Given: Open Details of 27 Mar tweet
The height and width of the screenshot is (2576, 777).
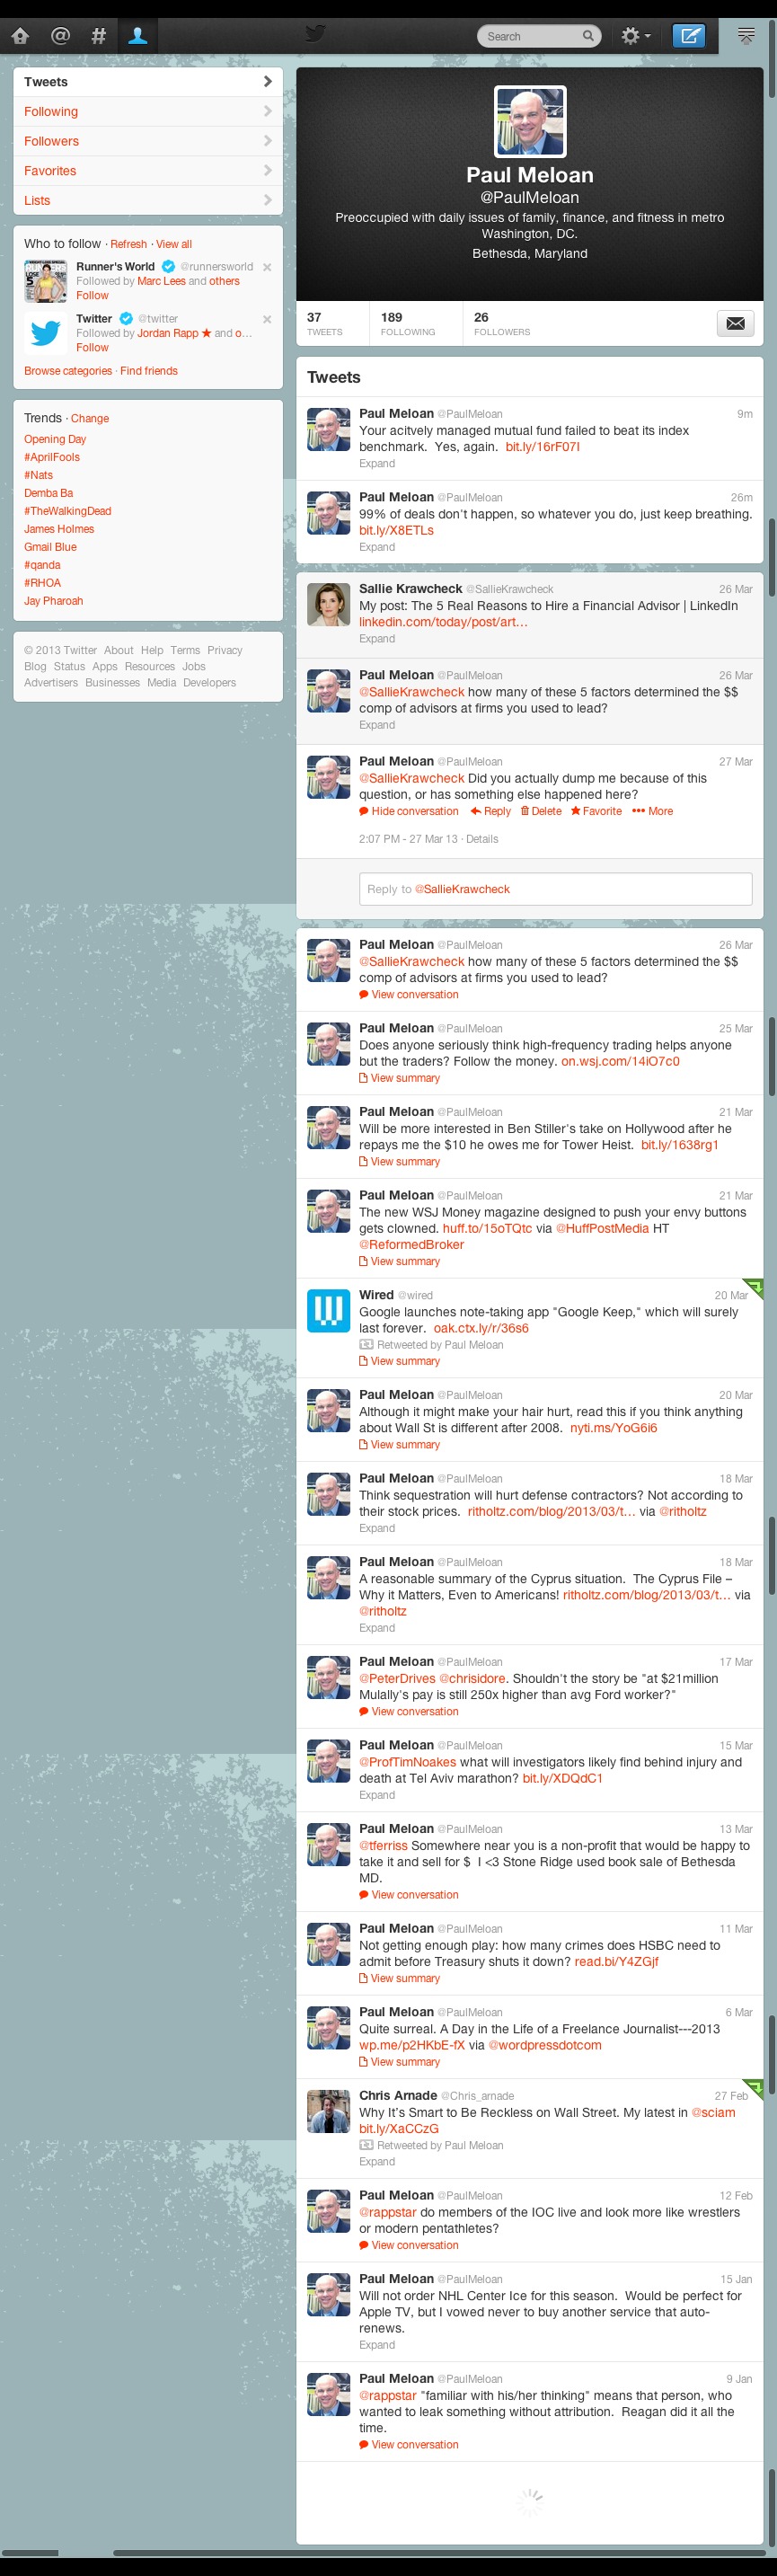Looking at the screenshot, I should (482, 840).
